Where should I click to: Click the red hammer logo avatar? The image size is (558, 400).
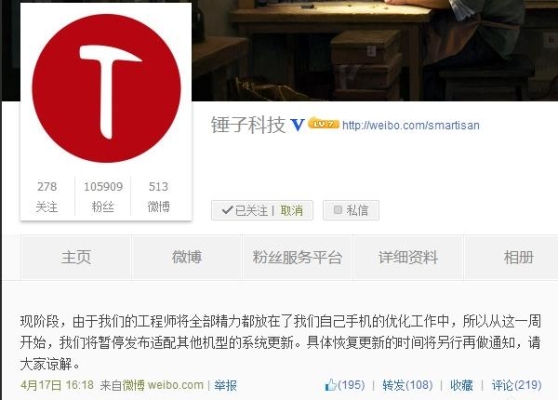click(x=106, y=88)
